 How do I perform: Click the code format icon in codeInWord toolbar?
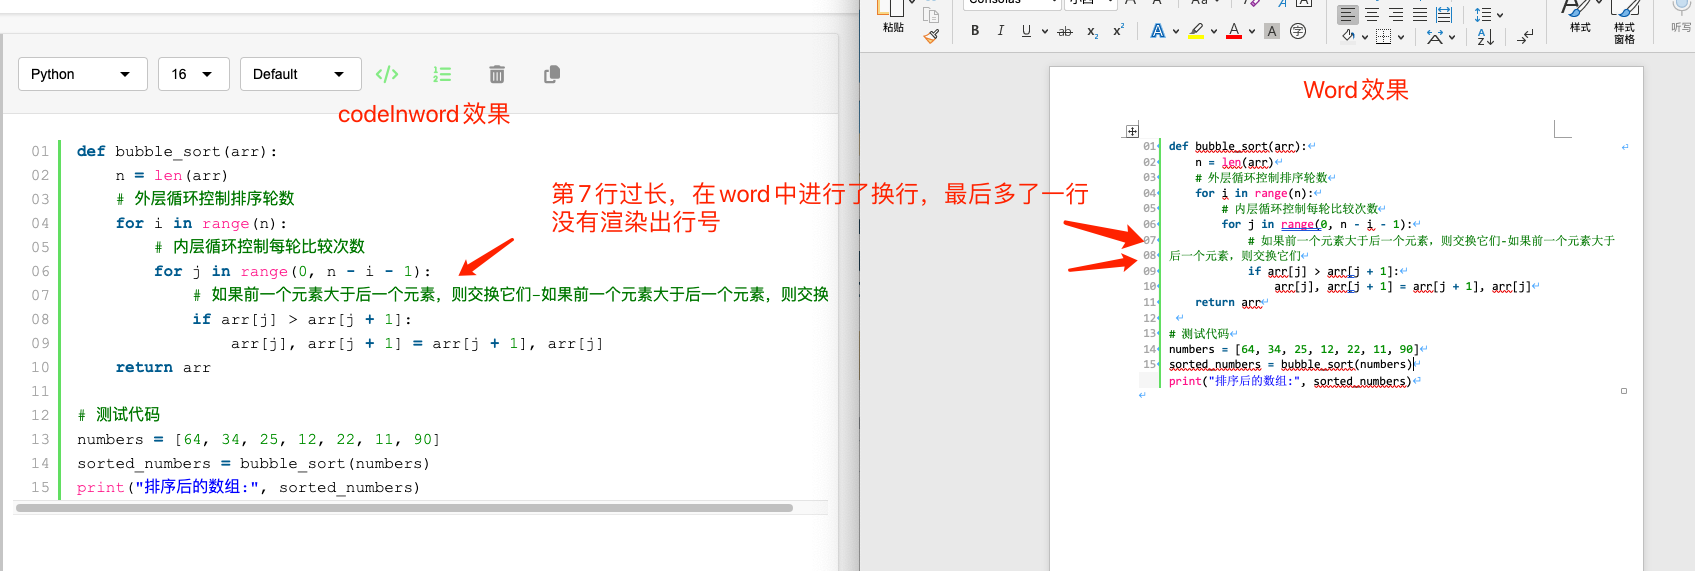[387, 74]
